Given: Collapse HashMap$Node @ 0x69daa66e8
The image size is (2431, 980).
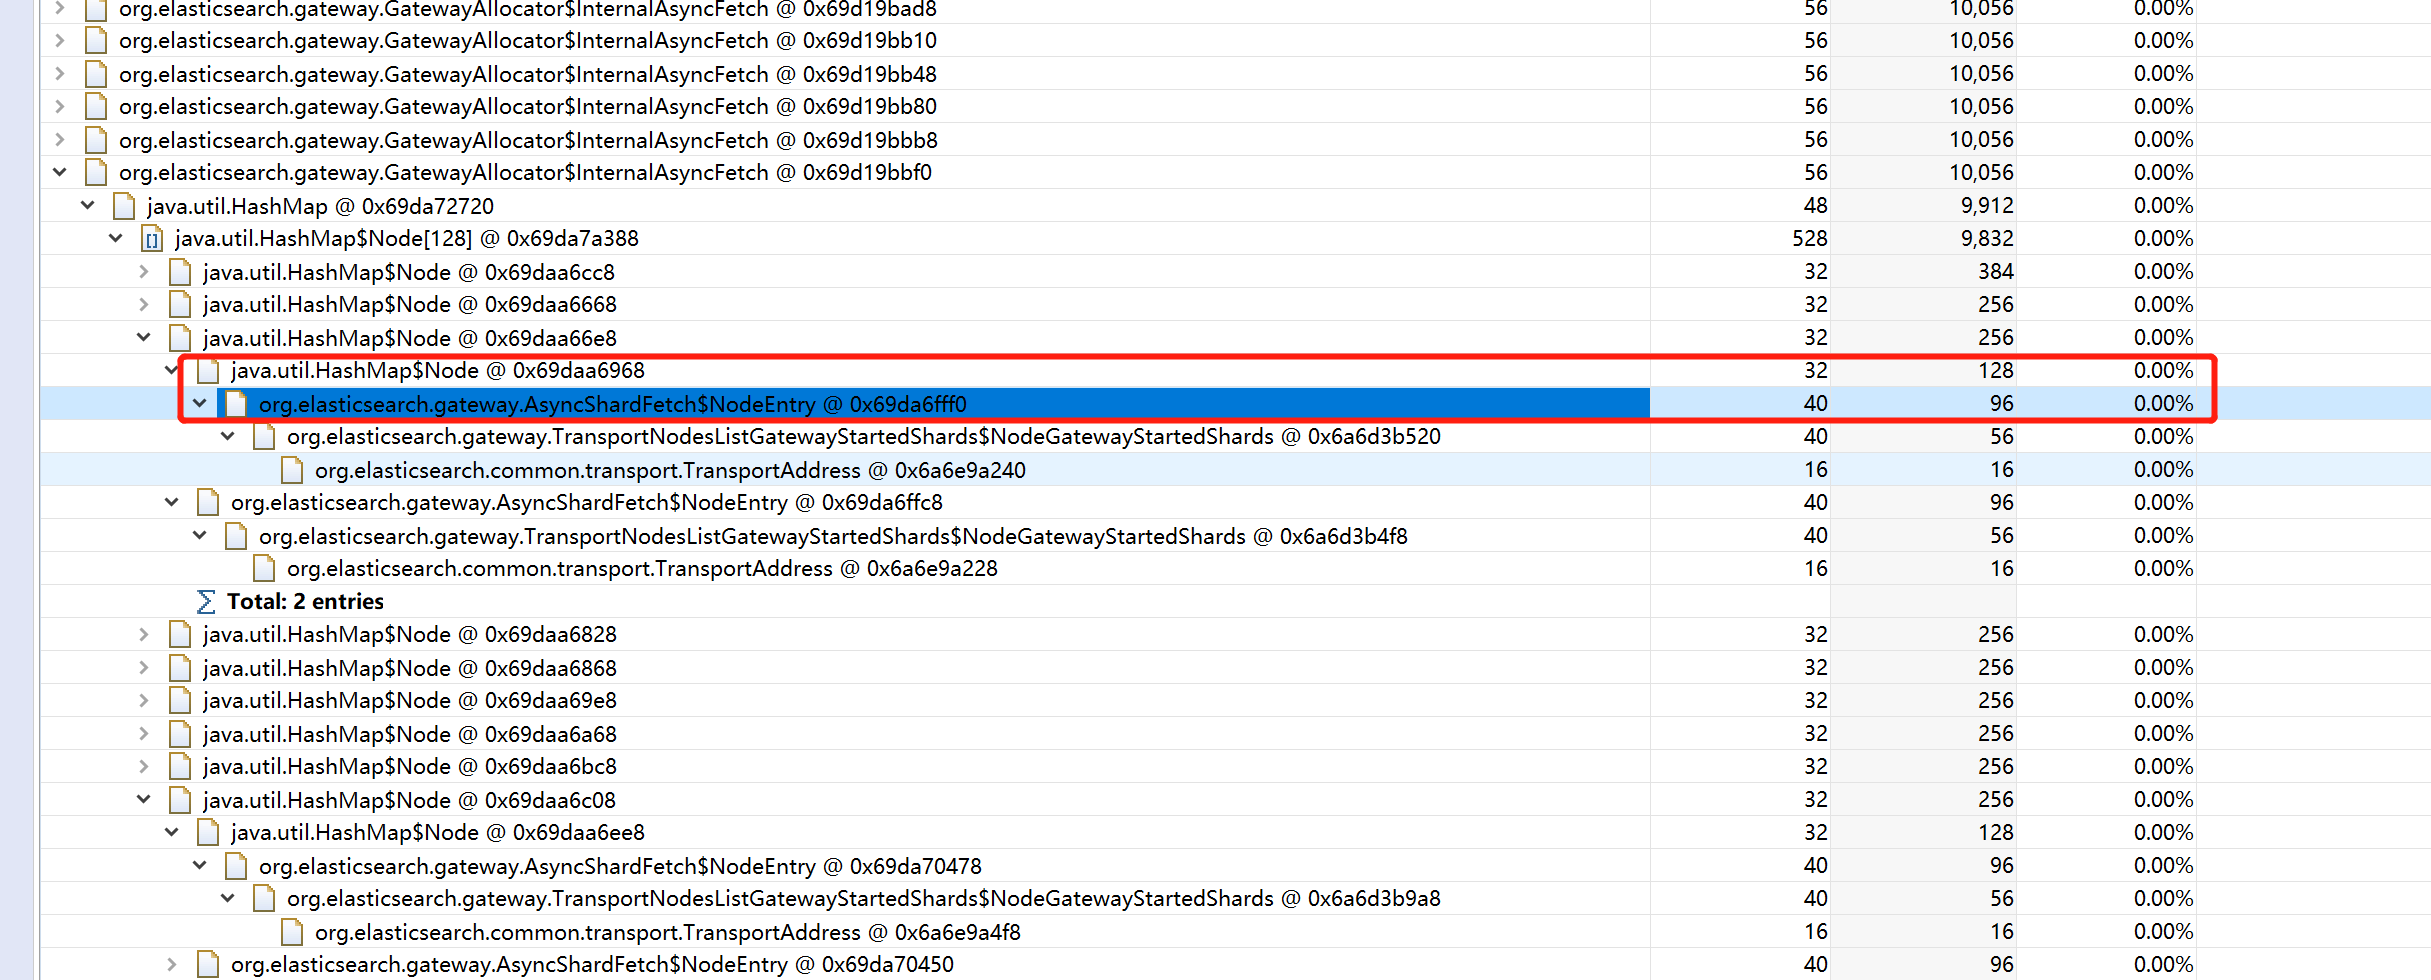Looking at the screenshot, I should pyautogui.click(x=144, y=338).
